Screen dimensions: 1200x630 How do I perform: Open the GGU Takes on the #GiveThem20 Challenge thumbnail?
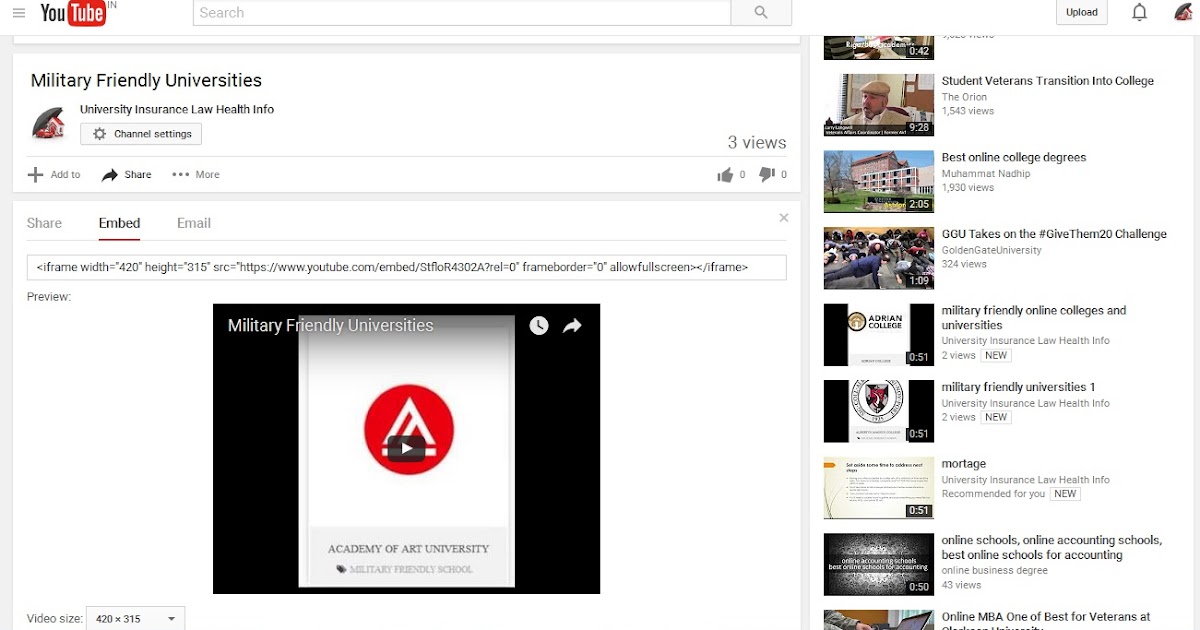(x=878, y=257)
